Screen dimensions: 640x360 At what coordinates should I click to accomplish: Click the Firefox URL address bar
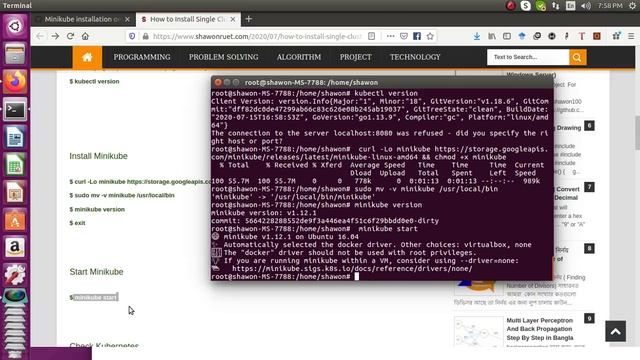[257, 36]
